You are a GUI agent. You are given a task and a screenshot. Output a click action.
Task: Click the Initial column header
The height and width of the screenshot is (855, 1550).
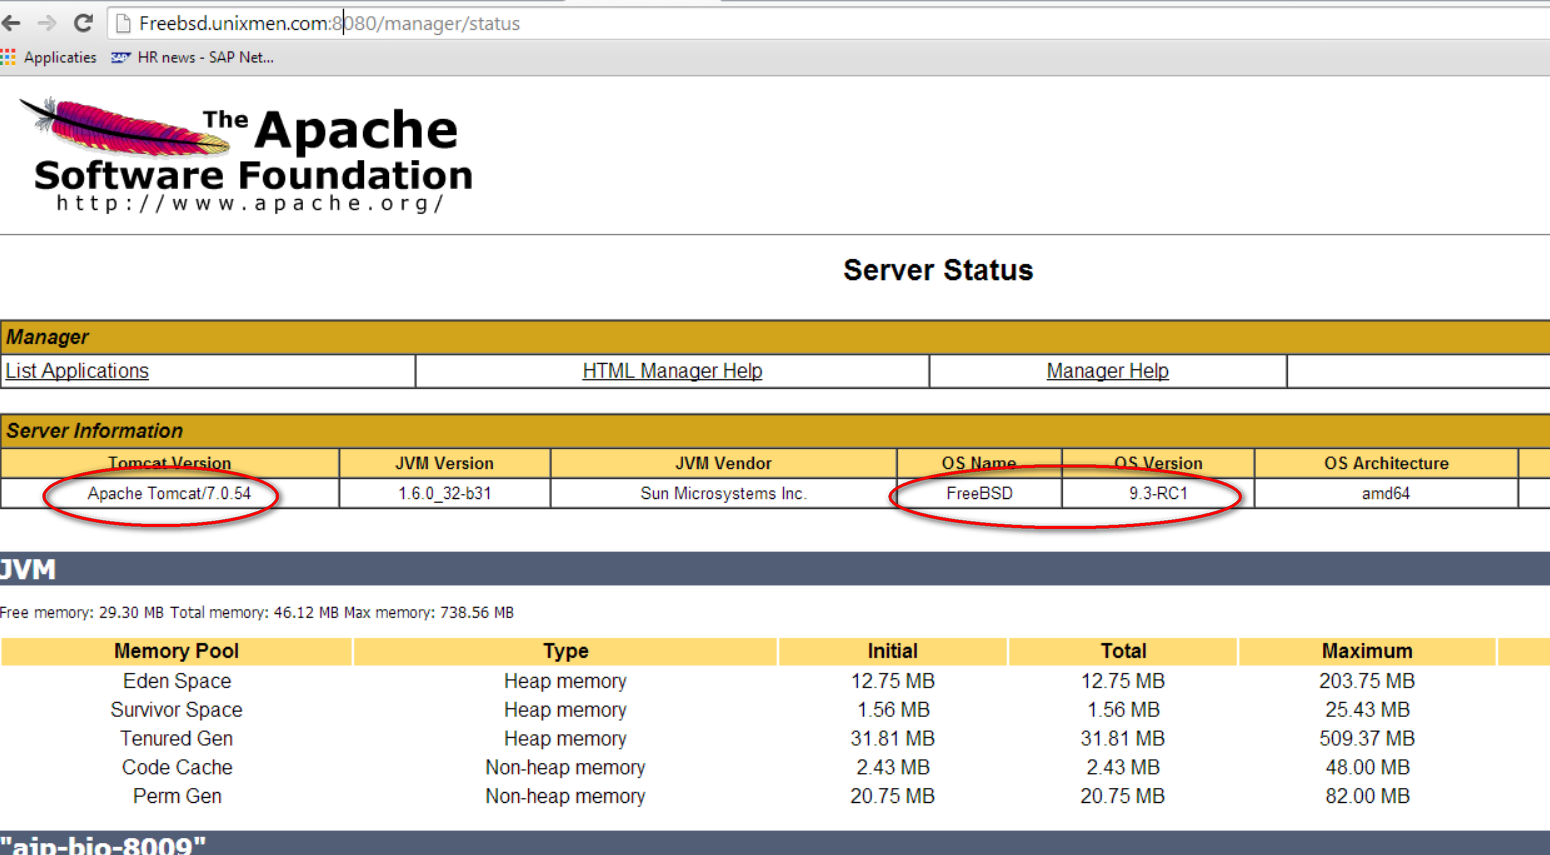pyautogui.click(x=892, y=651)
